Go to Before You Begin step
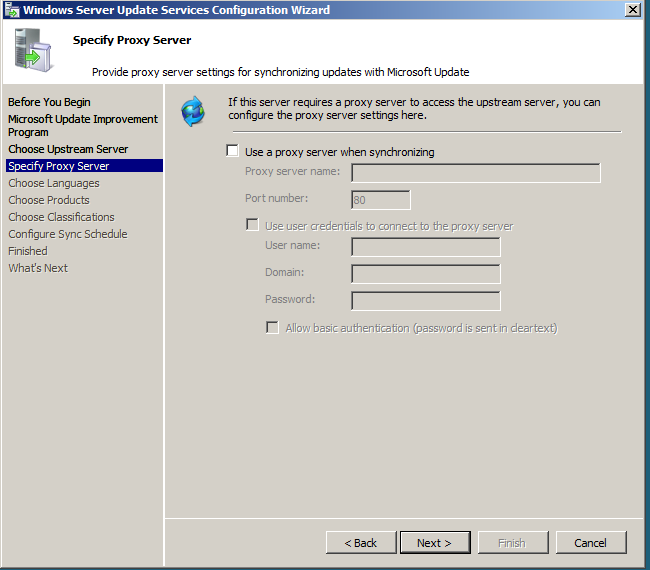650x570 pixels. point(49,102)
